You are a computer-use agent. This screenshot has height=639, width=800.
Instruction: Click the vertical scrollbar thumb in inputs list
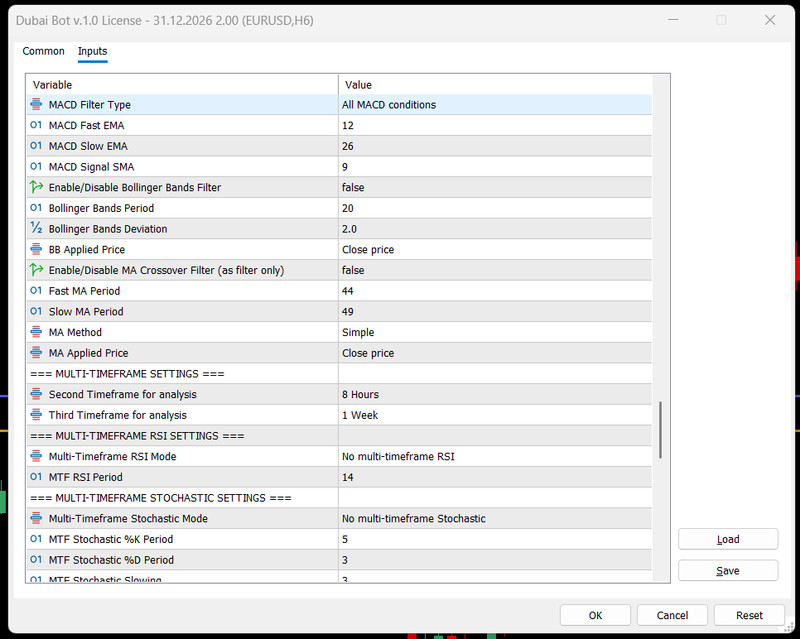(660, 430)
